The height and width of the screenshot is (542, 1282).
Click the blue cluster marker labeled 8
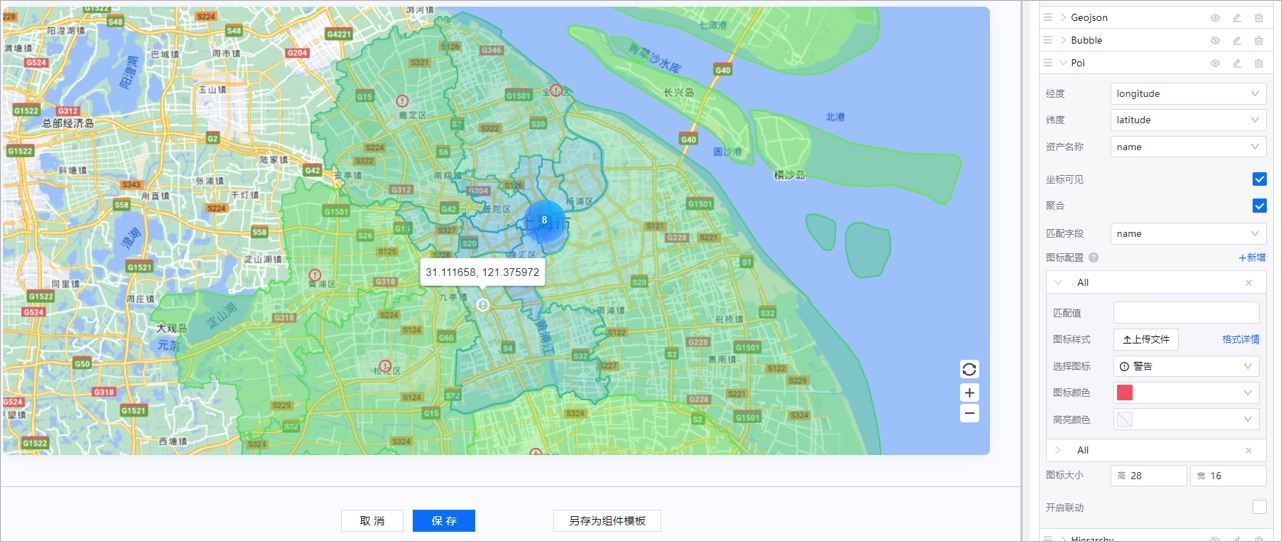544,220
